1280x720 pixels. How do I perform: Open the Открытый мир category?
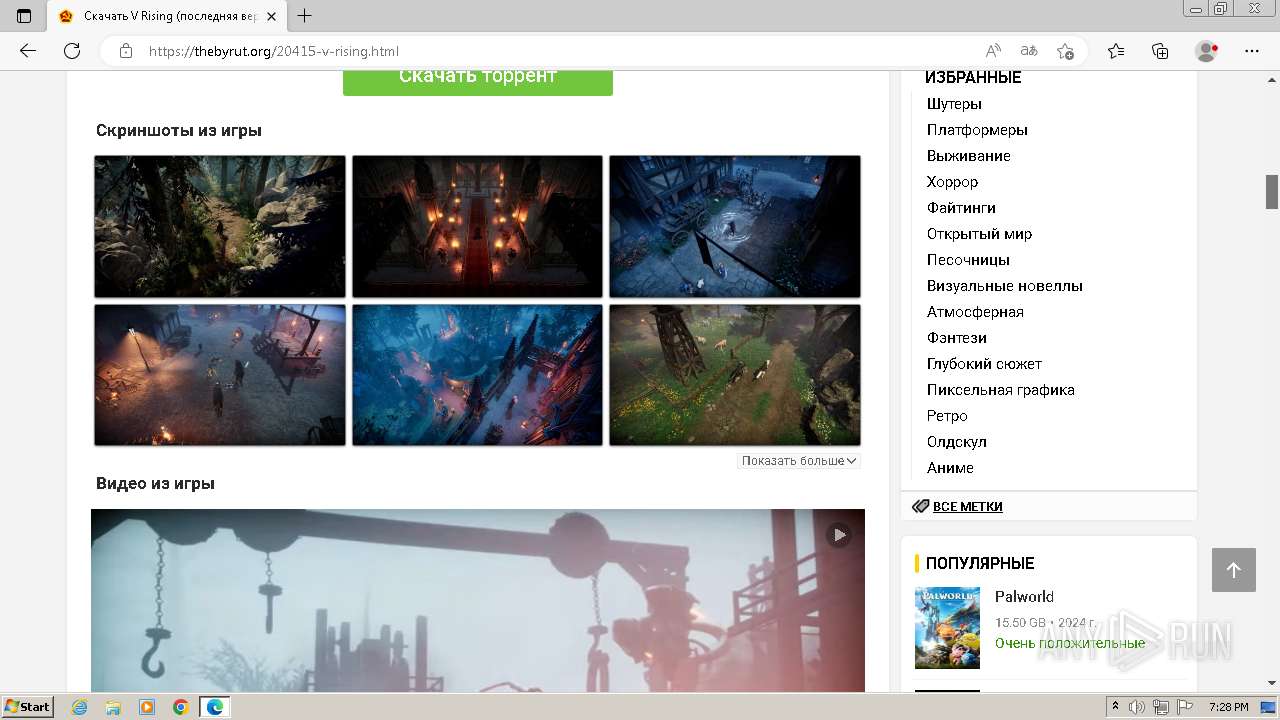click(x=979, y=234)
